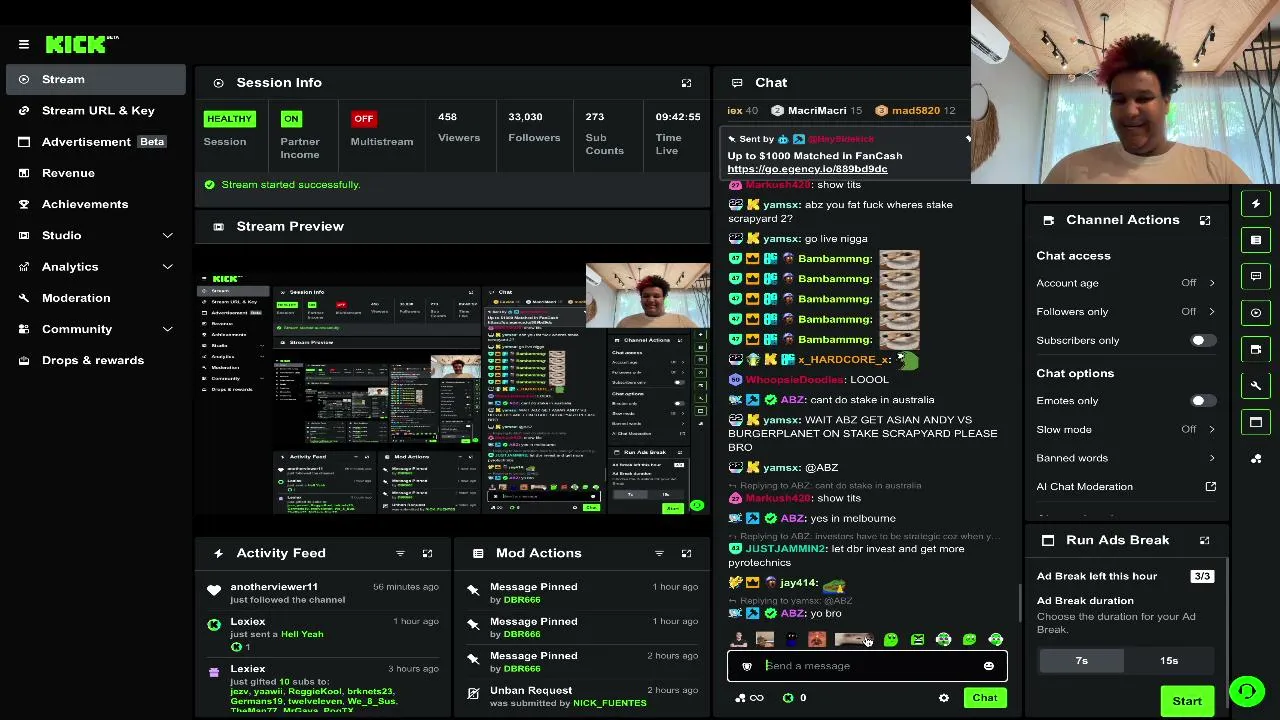Viewport: 1280px width, 720px height.
Task: Open the emoji picker in the message box
Action: [989, 666]
